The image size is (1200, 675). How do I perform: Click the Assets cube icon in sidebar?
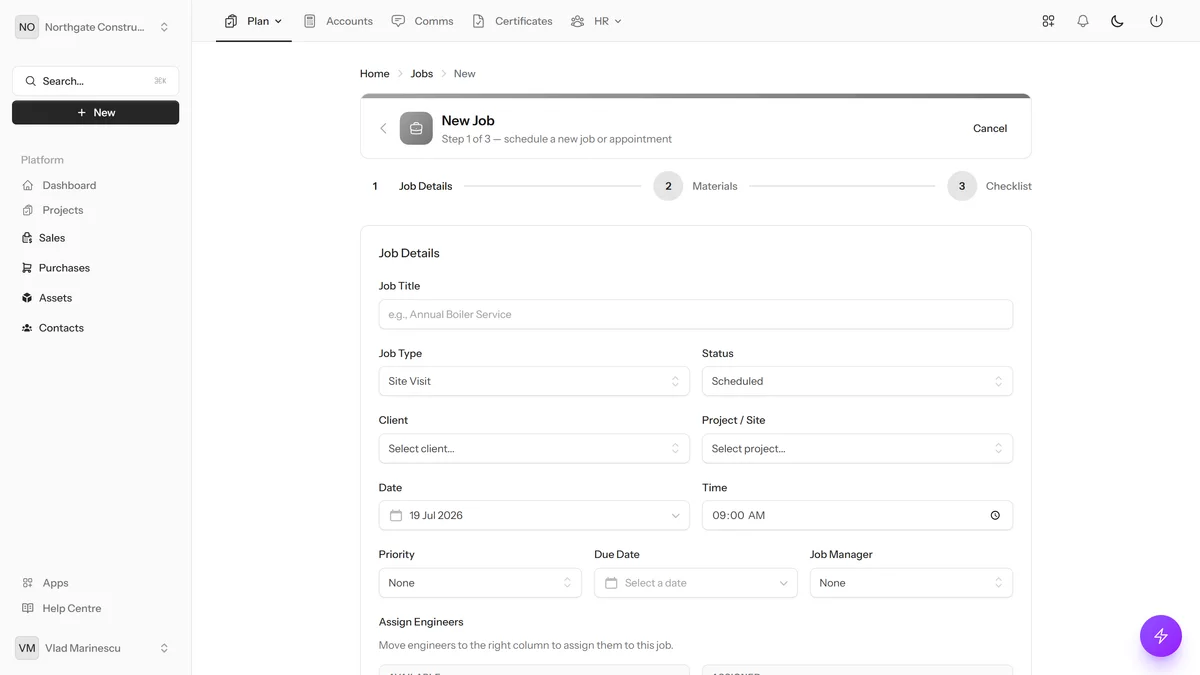pos(27,298)
